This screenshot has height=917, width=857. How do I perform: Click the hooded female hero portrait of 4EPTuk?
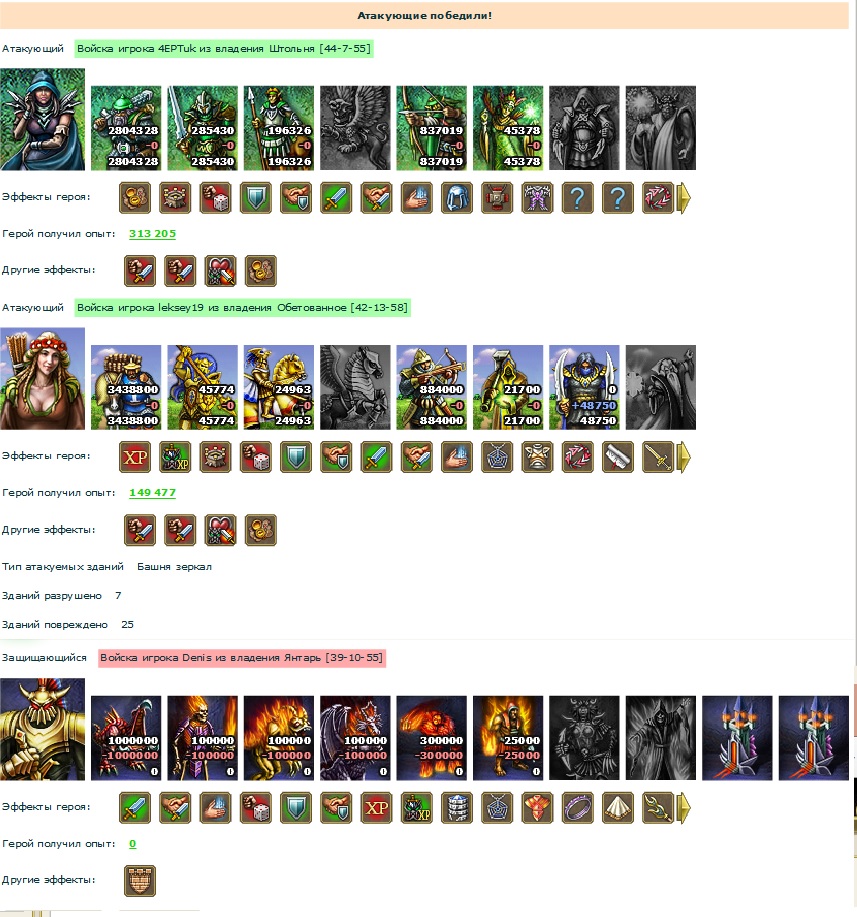tap(42, 119)
